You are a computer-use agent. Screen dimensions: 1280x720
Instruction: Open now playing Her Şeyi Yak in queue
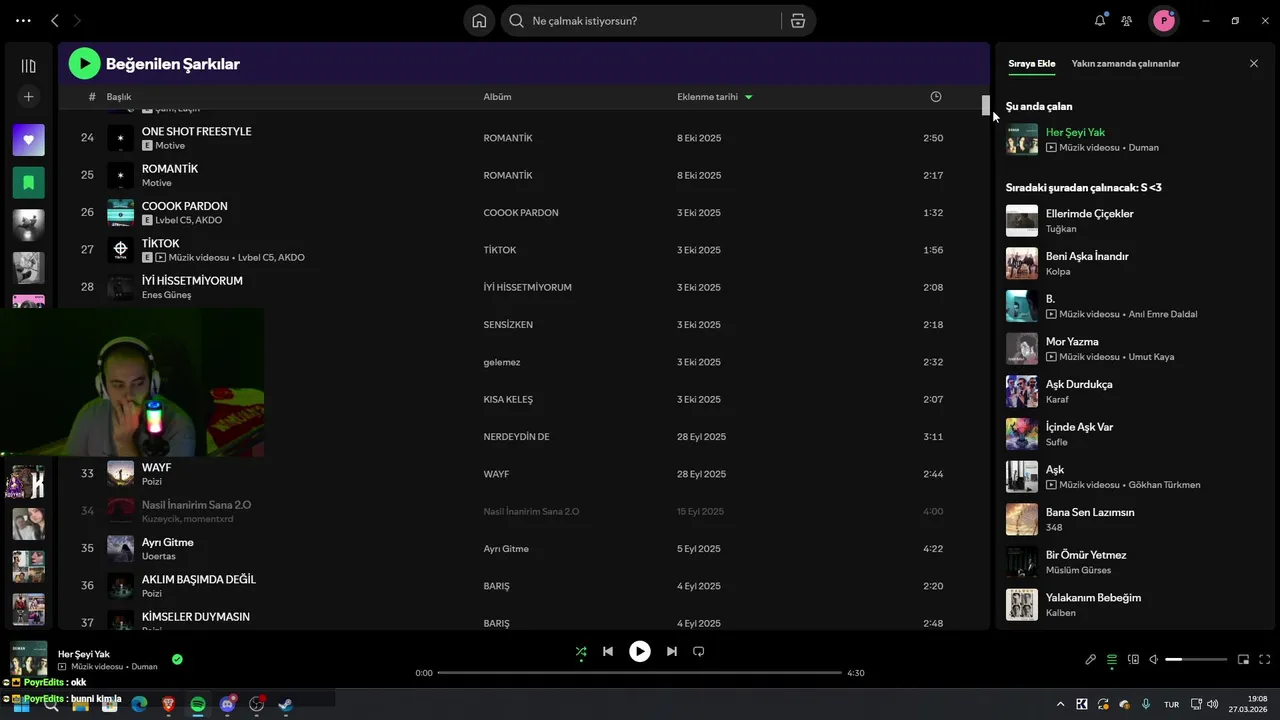pos(1075,131)
